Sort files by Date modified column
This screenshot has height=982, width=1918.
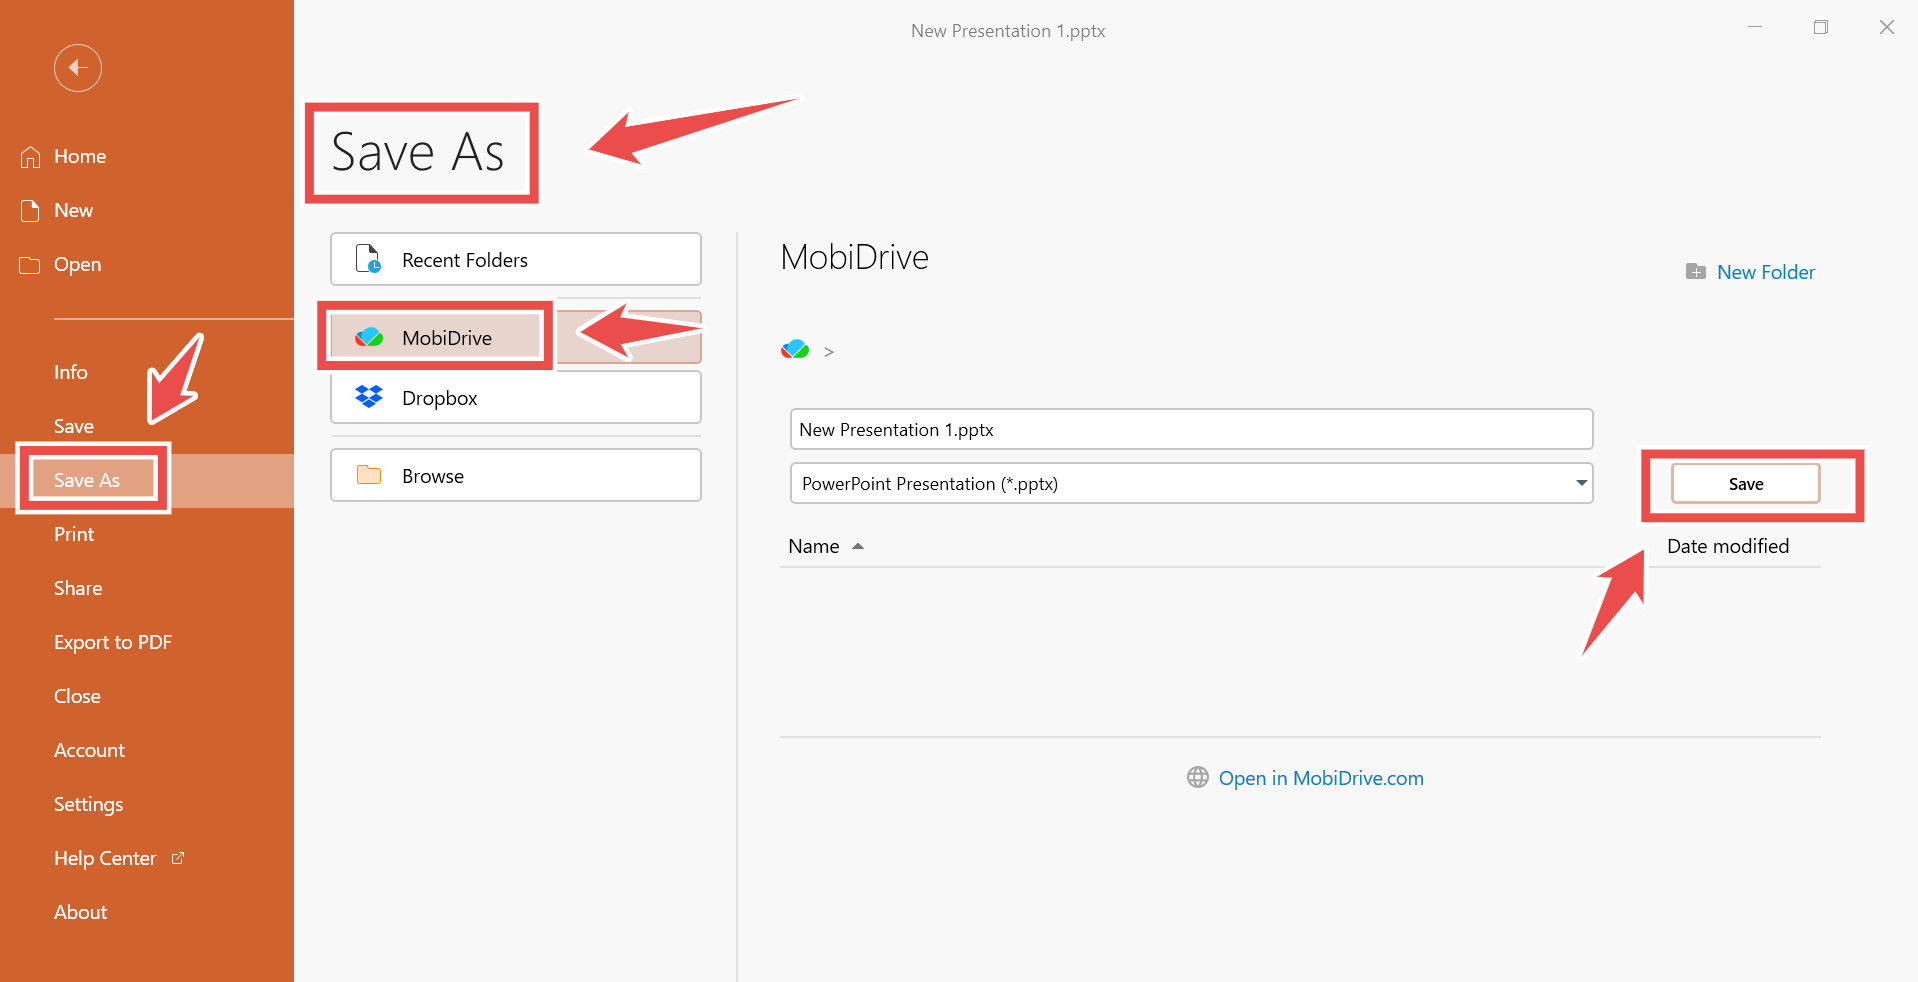(x=1728, y=547)
